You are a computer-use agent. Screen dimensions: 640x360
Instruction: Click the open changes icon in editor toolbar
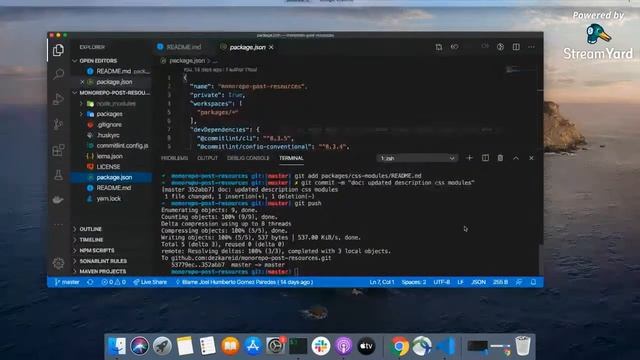coord(439,47)
